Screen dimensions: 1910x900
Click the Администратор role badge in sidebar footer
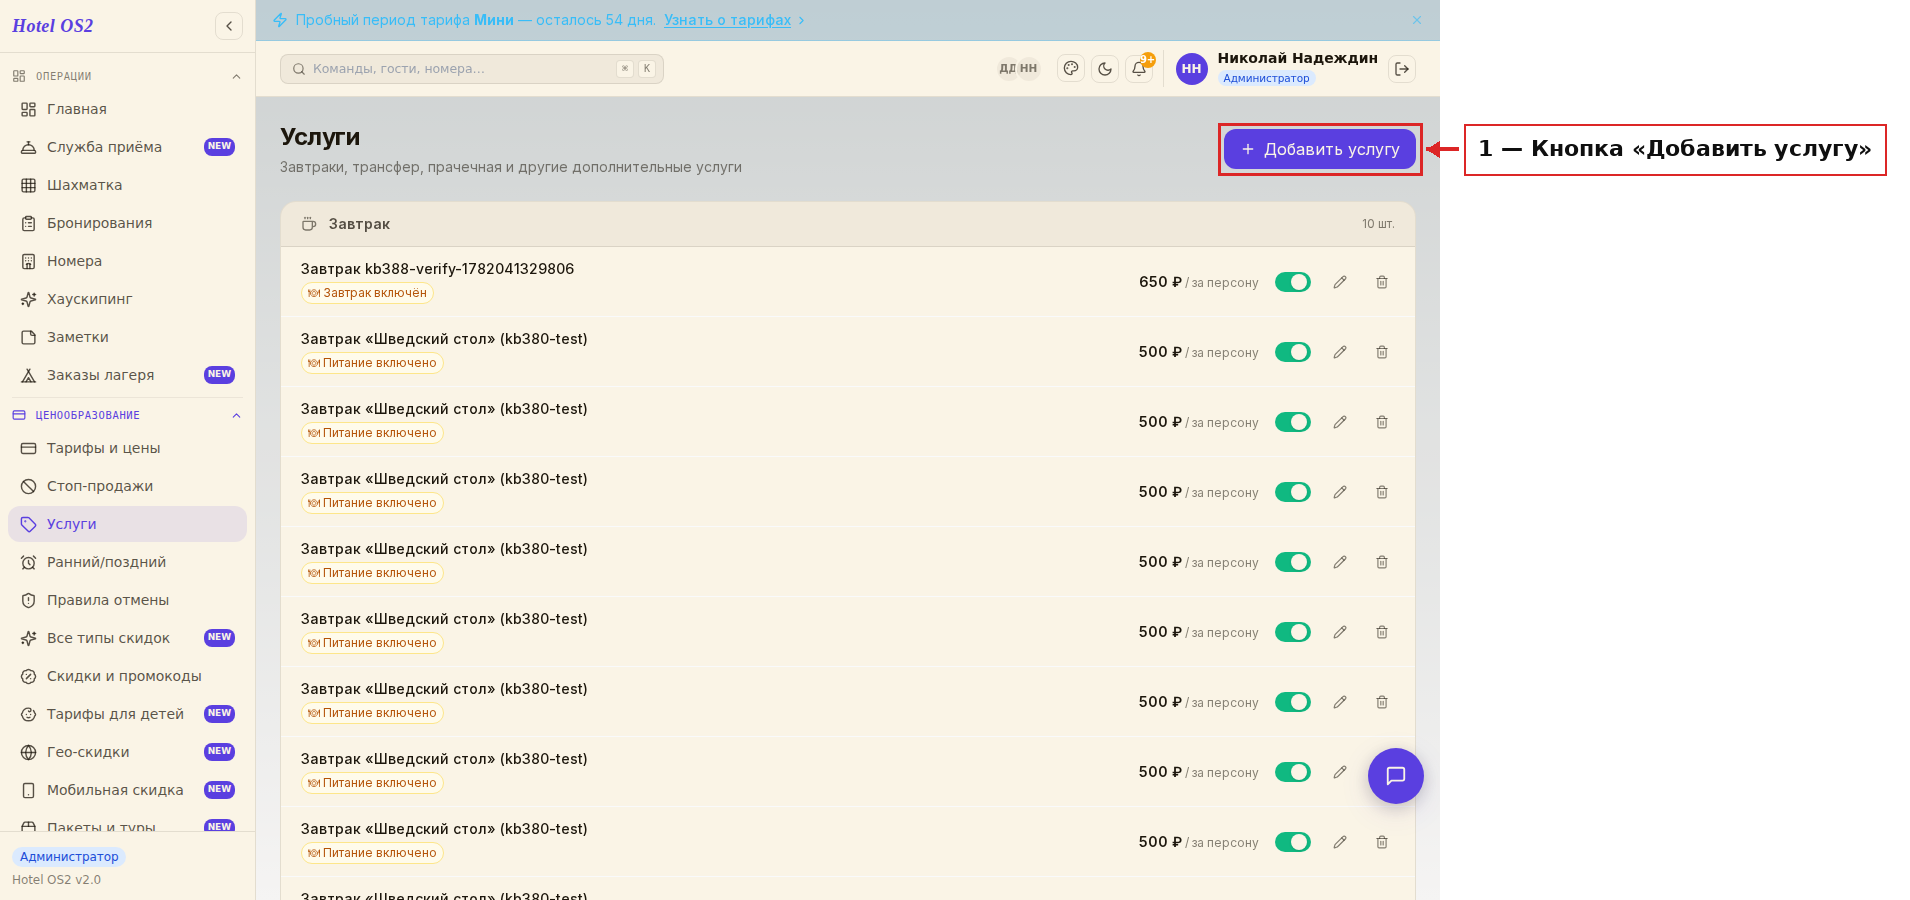tap(69, 857)
